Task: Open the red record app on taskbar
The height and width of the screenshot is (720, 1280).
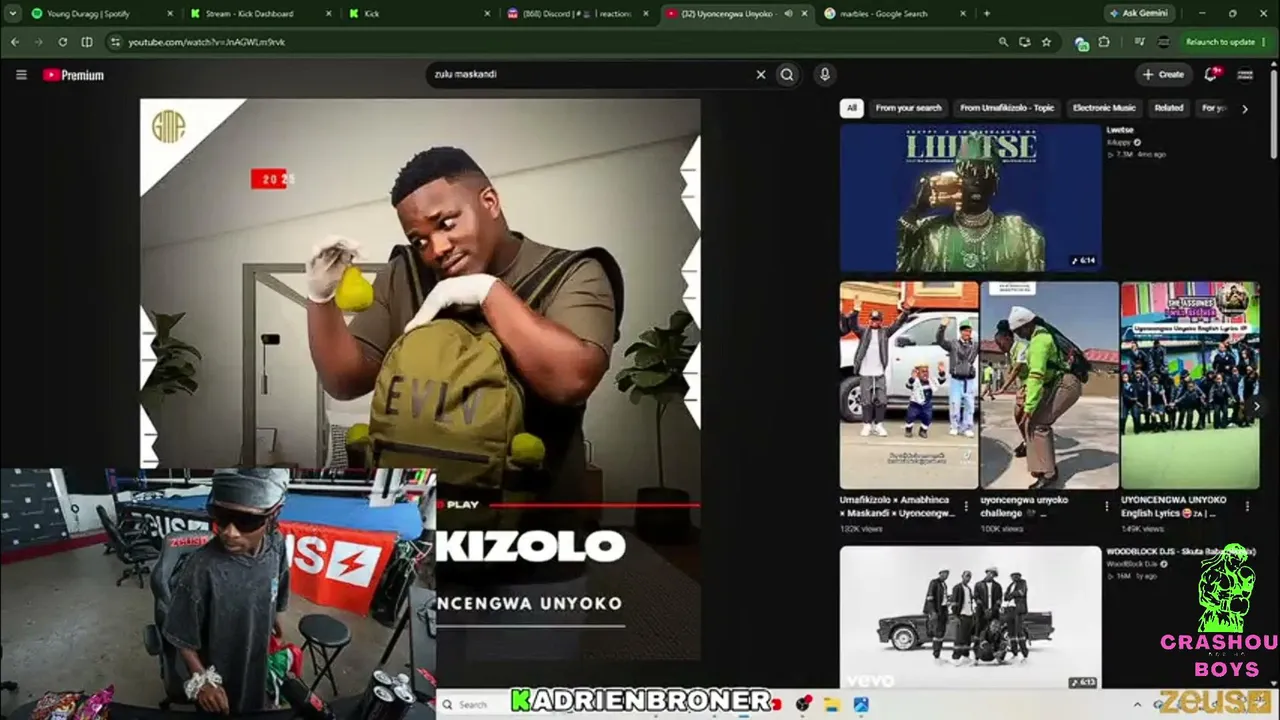Action: coord(803,704)
